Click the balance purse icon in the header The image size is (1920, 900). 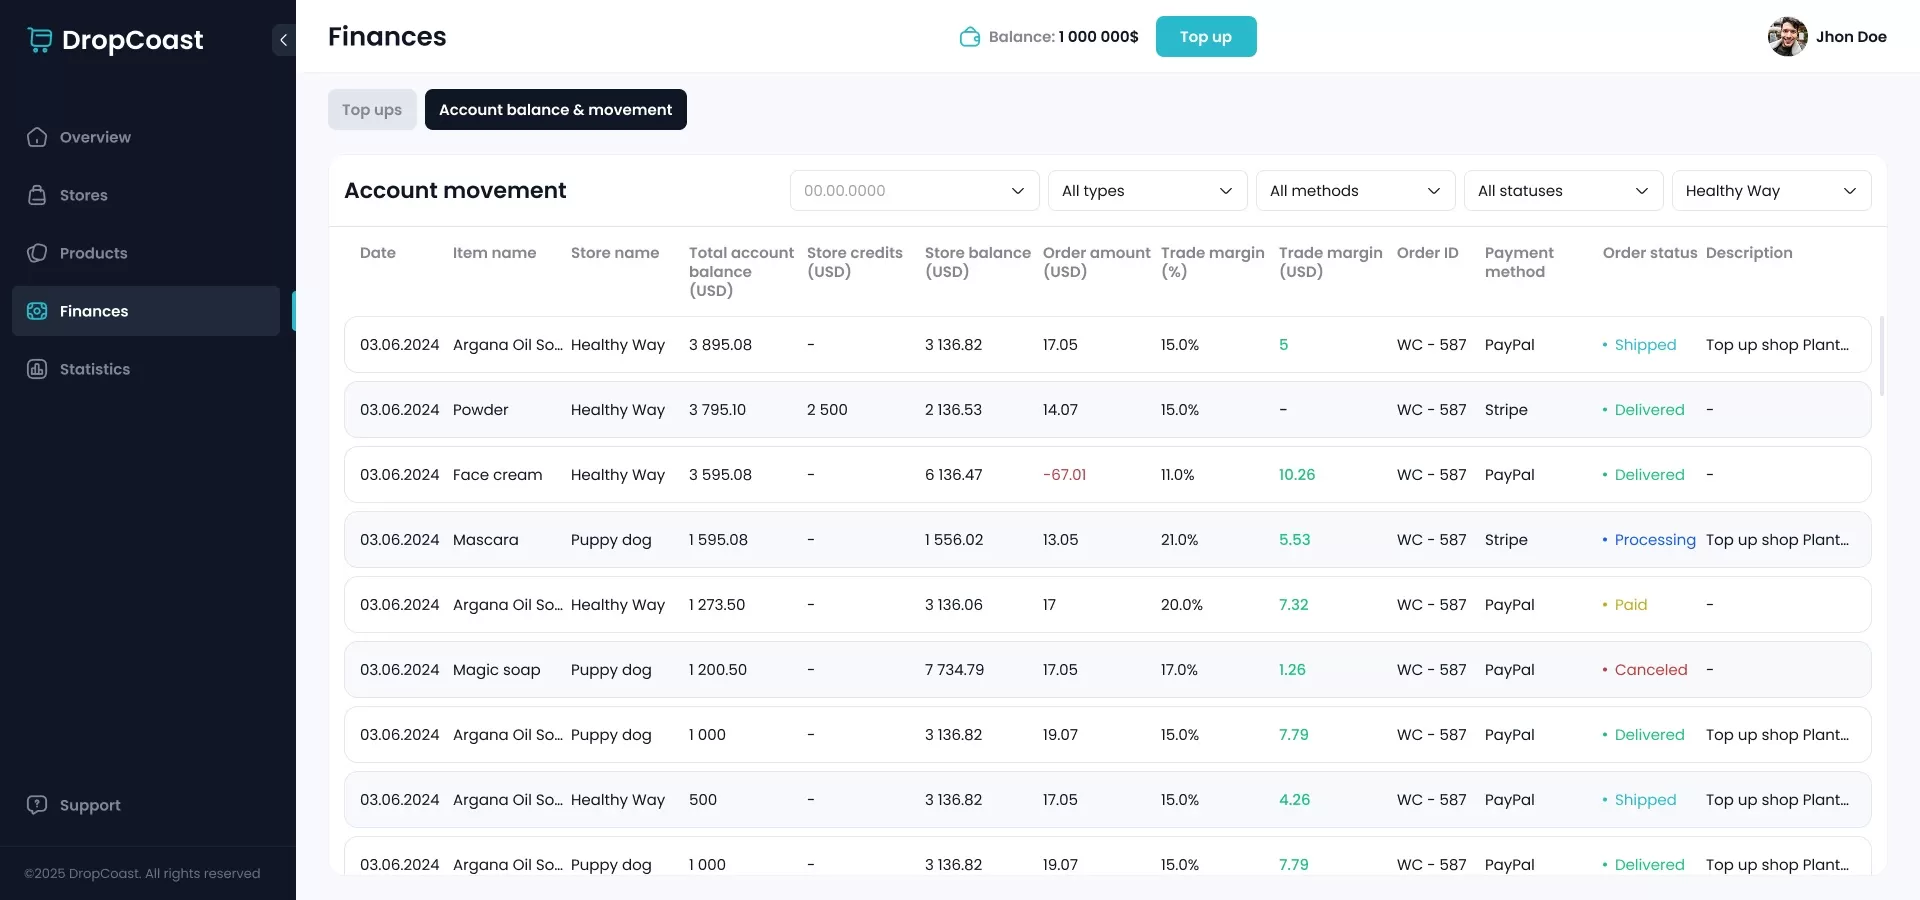[970, 36]
